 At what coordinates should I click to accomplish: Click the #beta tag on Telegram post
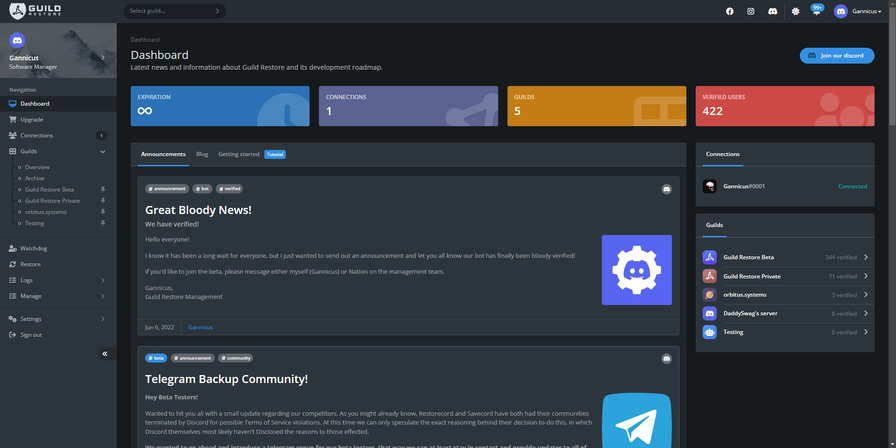point(156,358)
